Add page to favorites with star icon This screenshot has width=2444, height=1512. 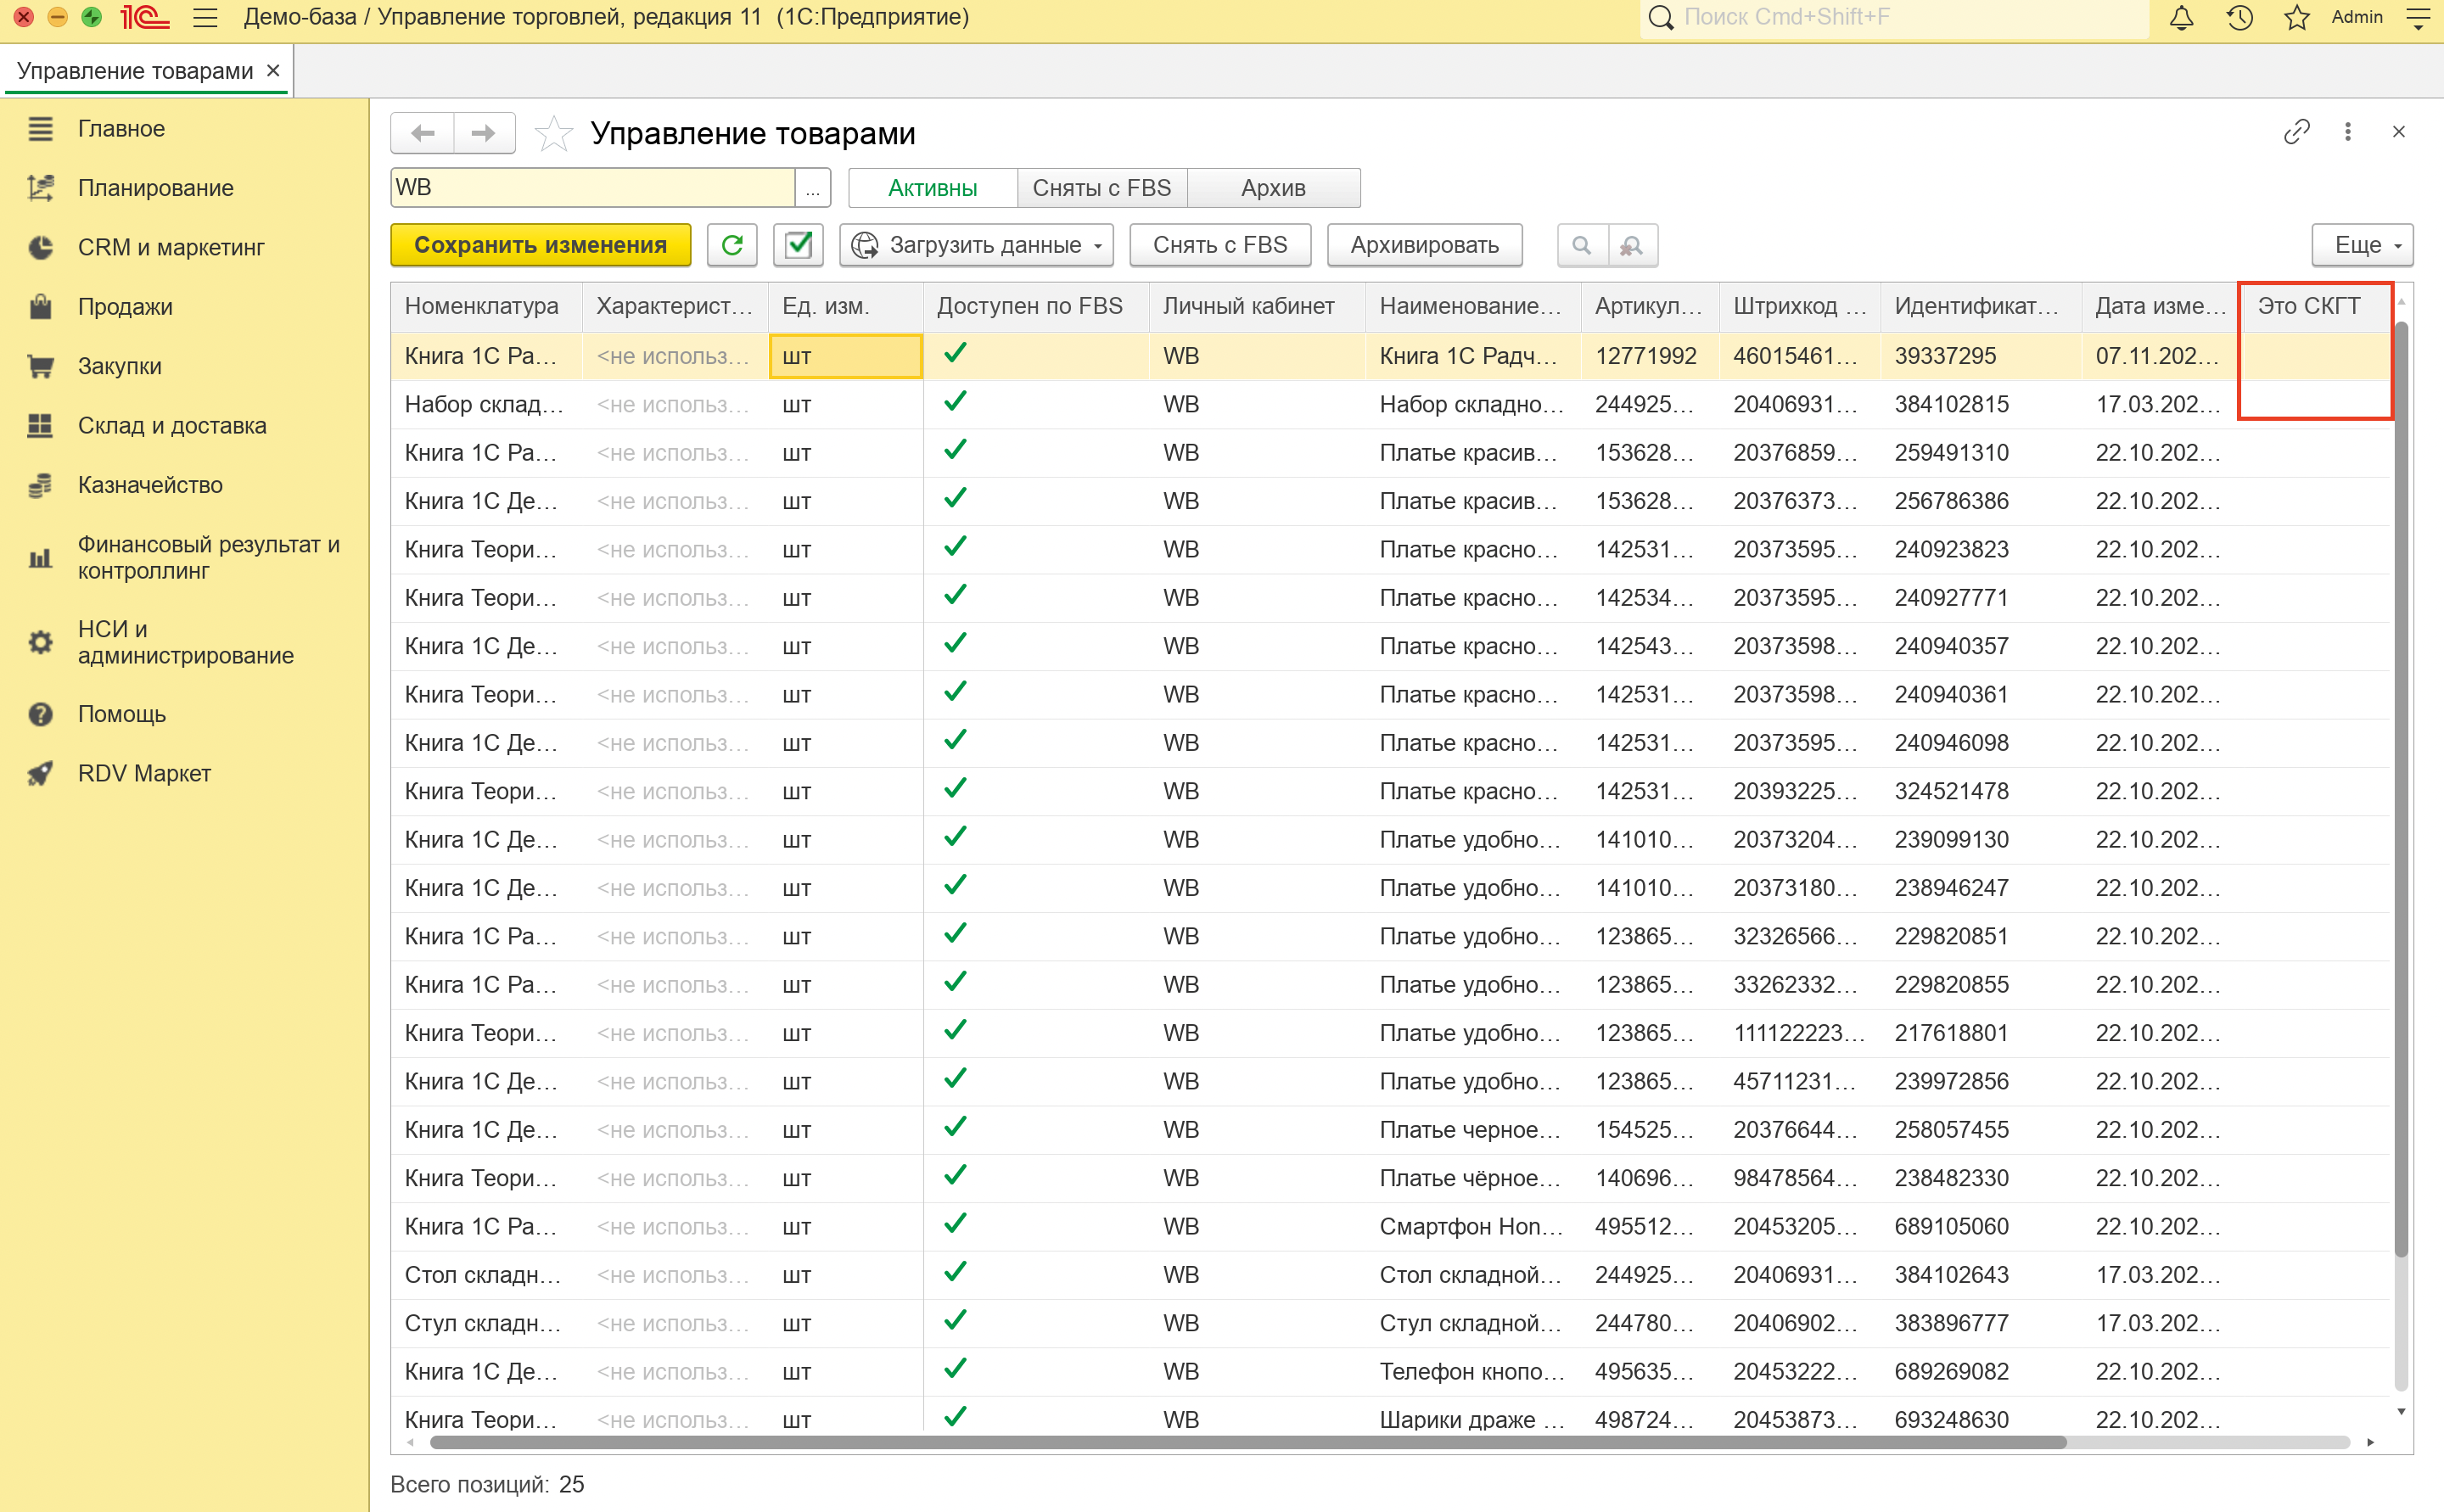coord(553,133)
